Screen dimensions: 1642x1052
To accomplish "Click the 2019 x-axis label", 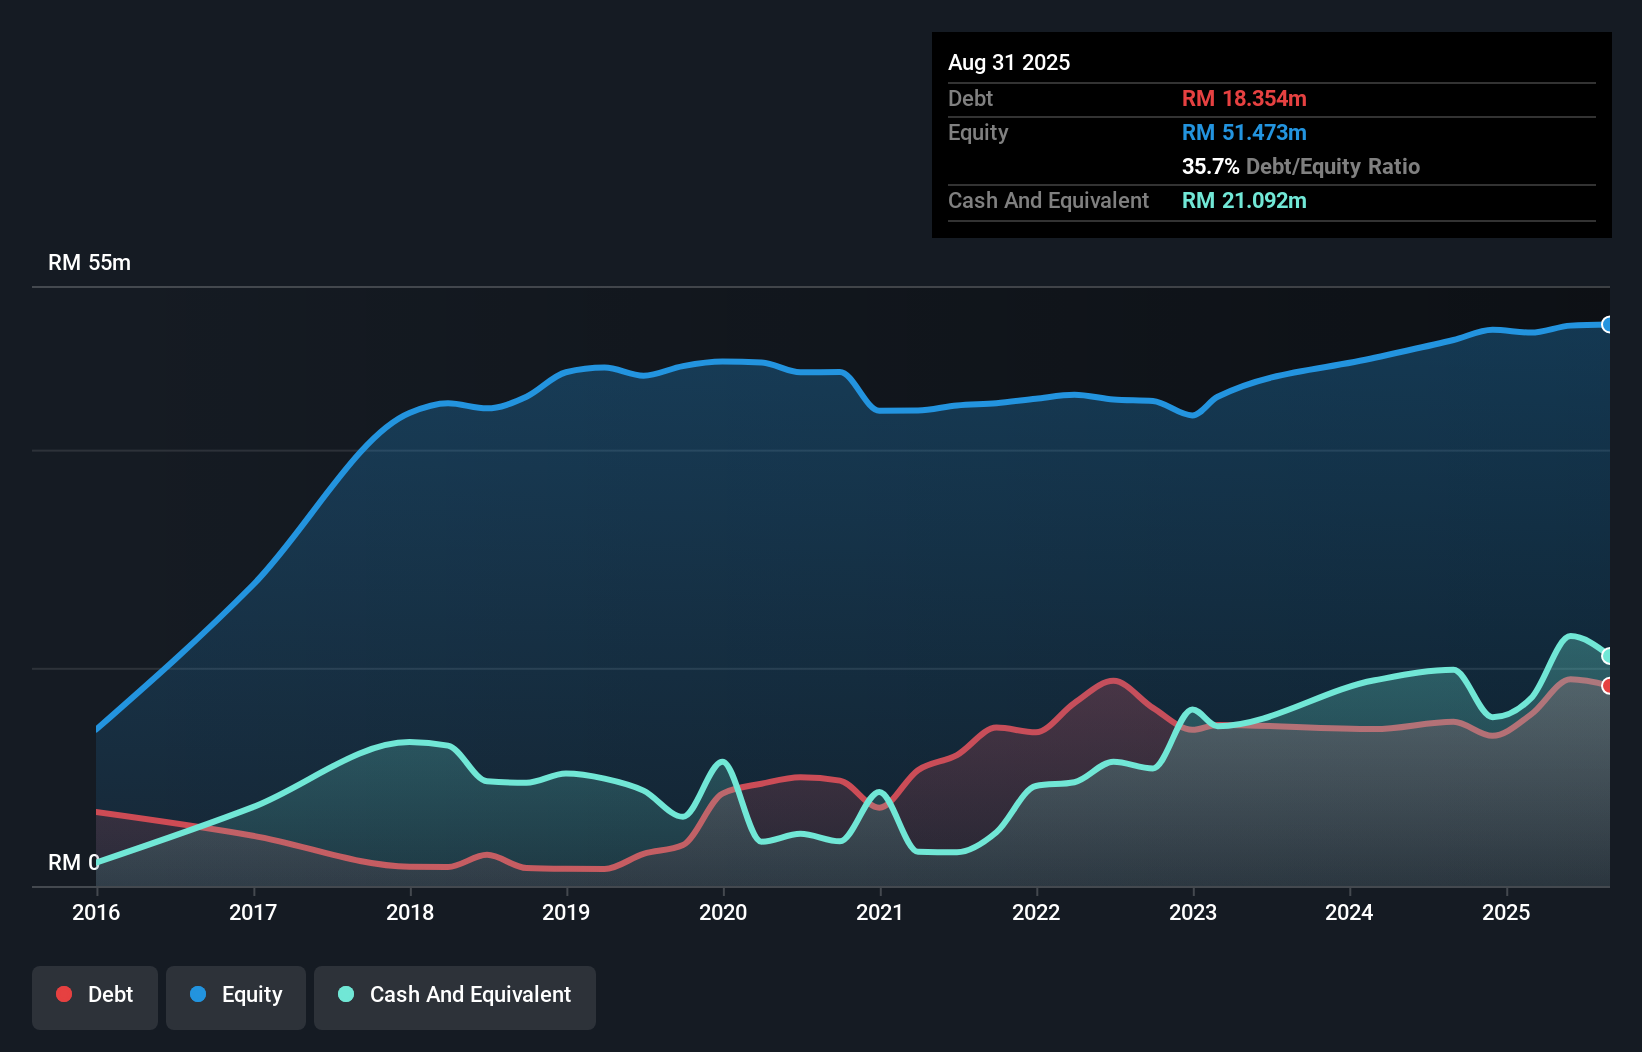I will coord(566,912).
